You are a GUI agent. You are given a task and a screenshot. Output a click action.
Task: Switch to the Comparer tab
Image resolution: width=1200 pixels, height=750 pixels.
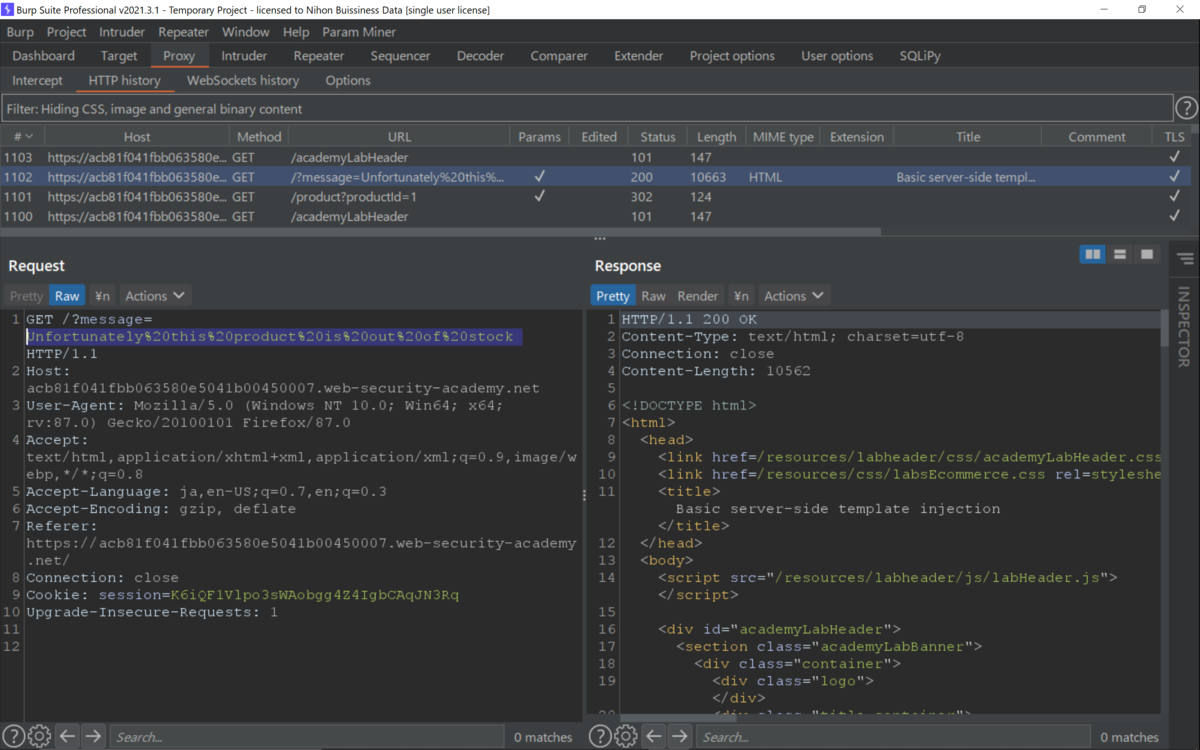[x=559, y=56]
